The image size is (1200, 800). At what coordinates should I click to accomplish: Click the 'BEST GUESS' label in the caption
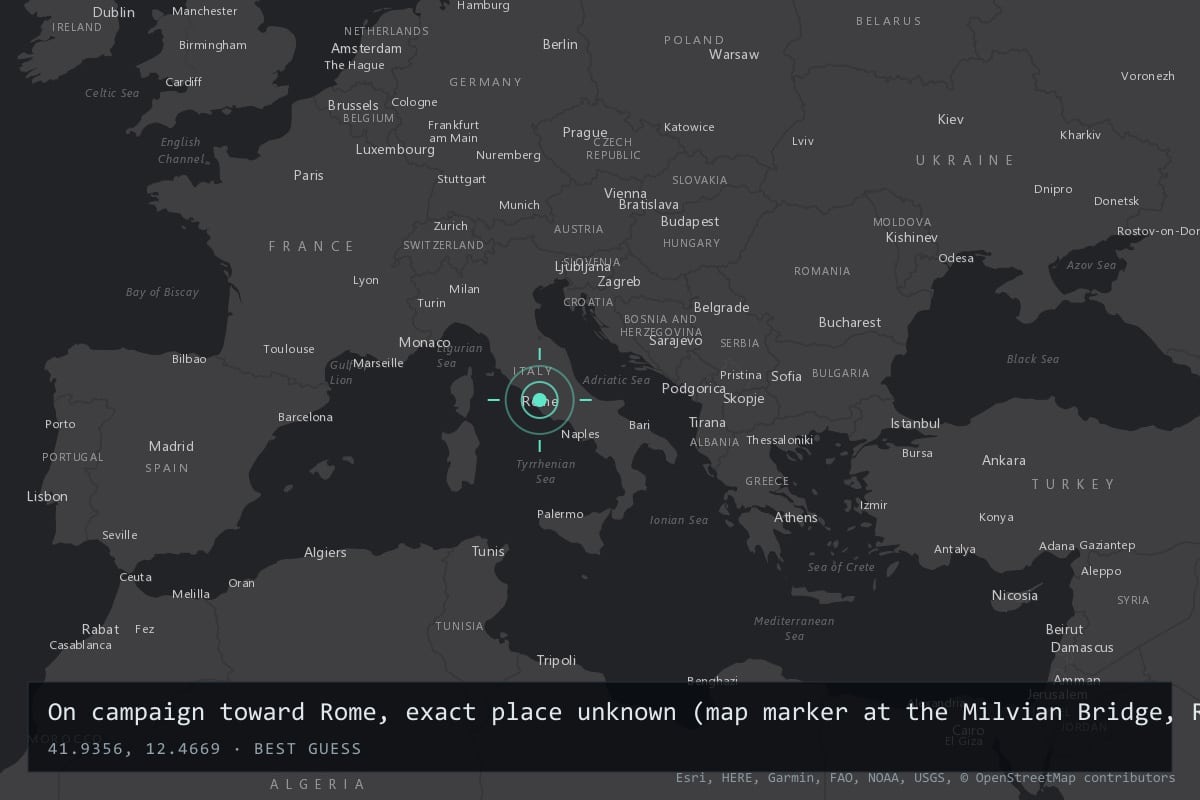click(308, 748)
